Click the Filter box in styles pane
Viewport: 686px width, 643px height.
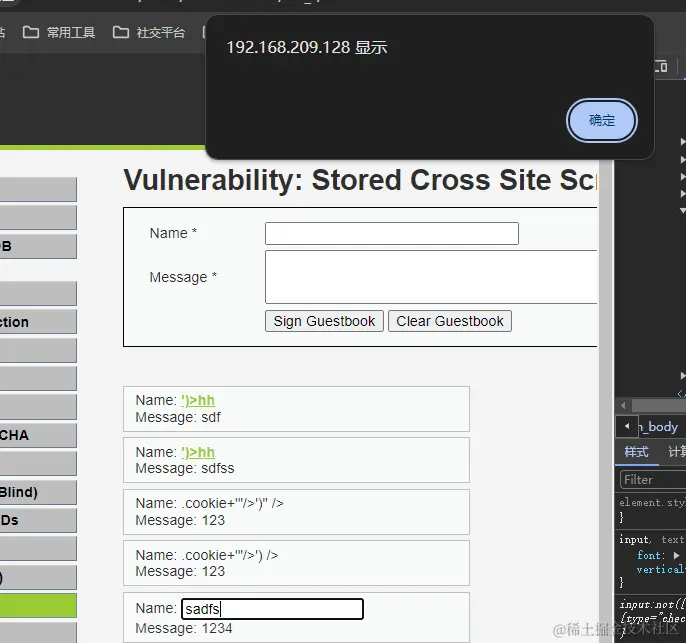click(x=653, y=480)
